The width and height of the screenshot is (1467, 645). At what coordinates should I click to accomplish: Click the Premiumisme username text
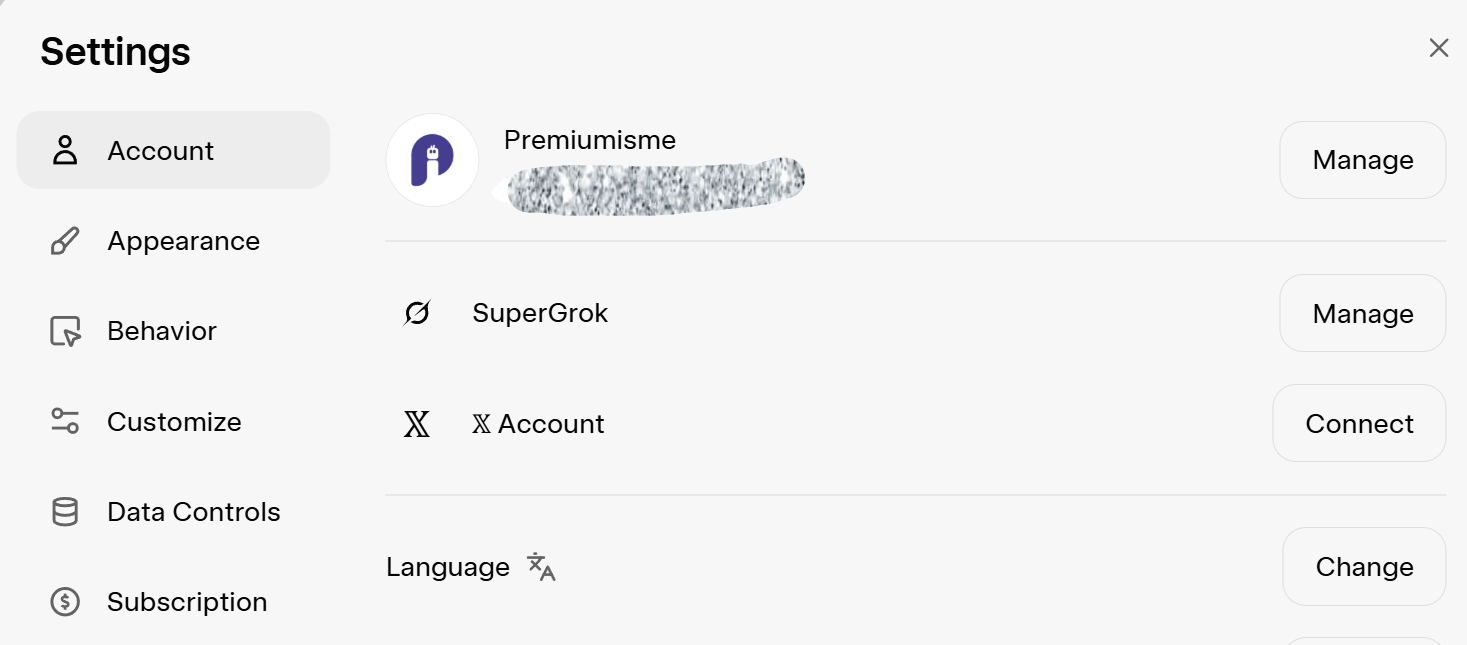[x=590, y=140]
